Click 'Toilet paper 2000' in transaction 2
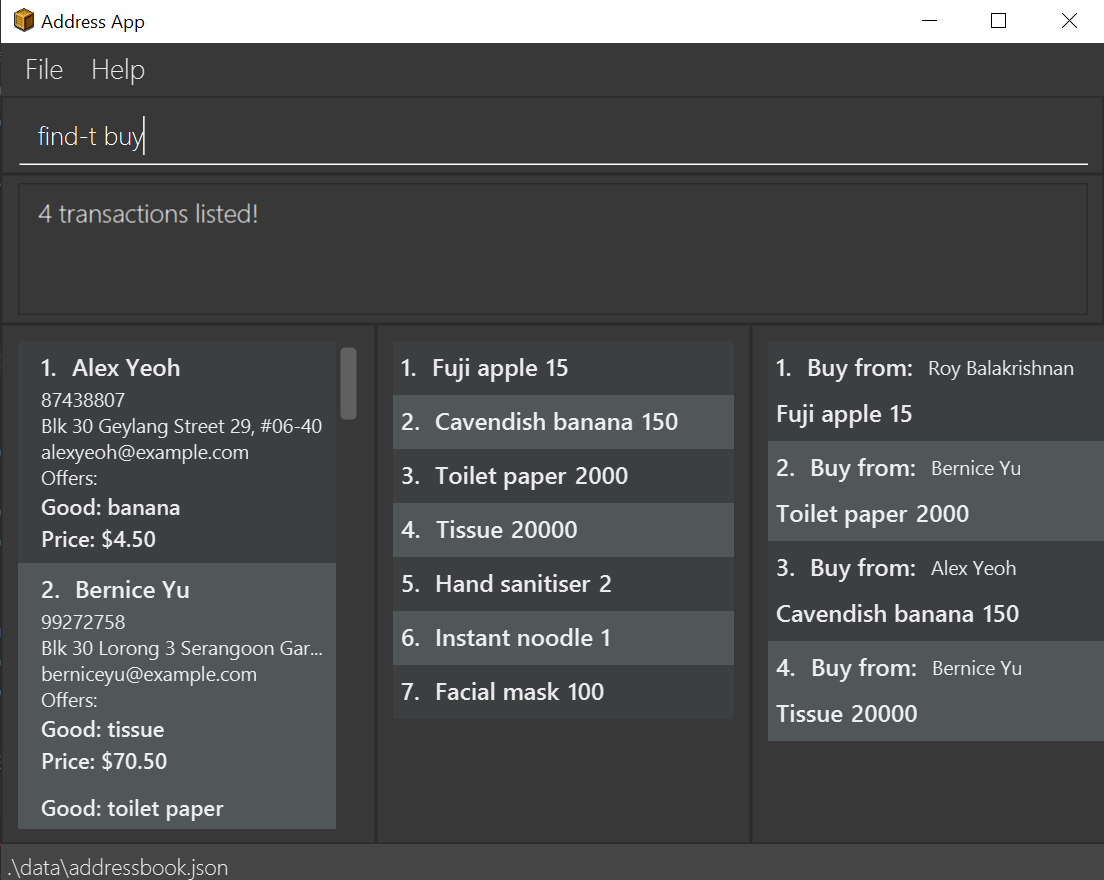This screenshot has height=880, width=1104. (x=872, y=514)
